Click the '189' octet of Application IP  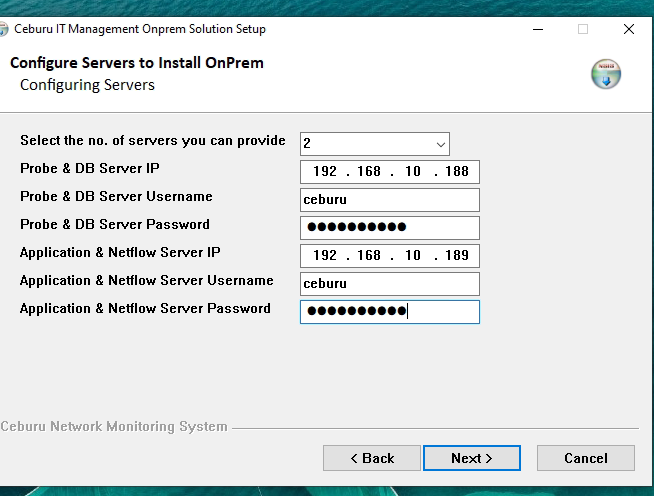click(x=457, y=255)
